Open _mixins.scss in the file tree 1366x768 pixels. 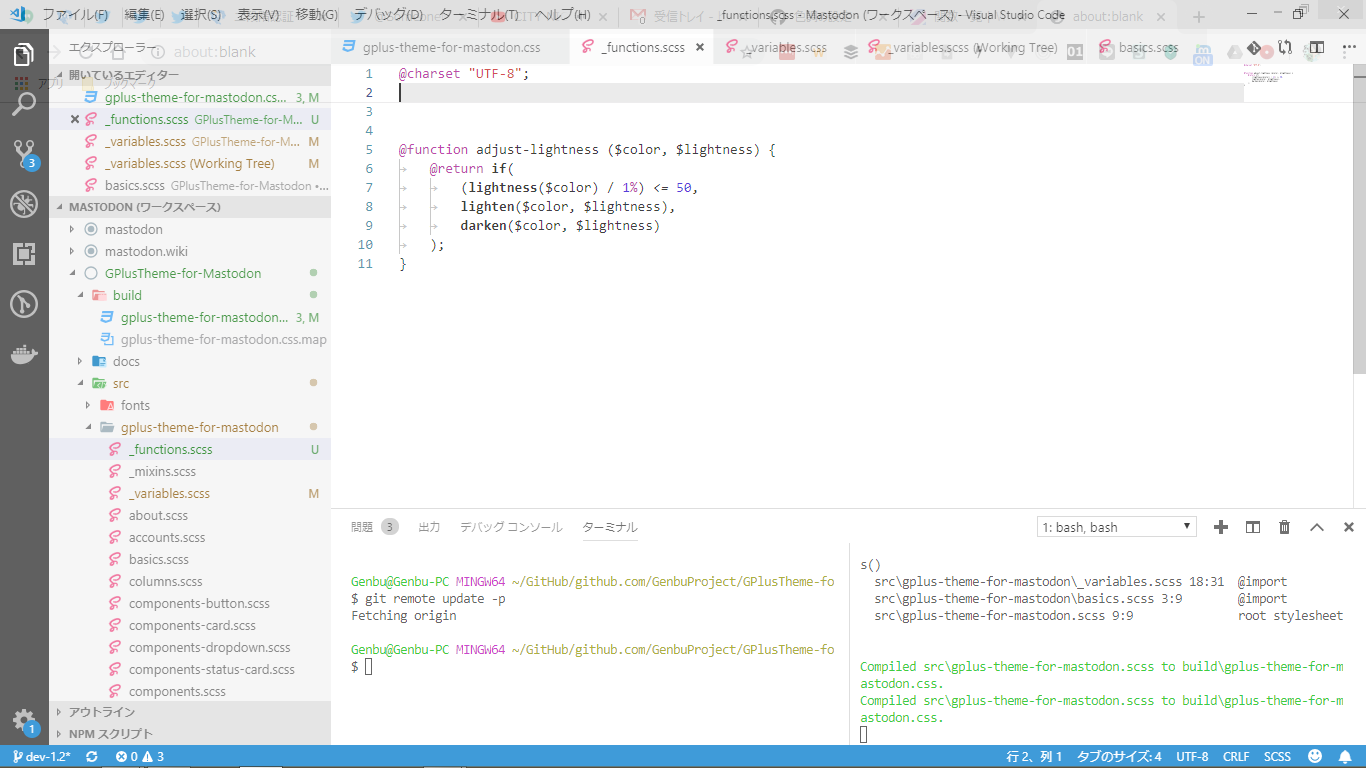tap(162, 471)
